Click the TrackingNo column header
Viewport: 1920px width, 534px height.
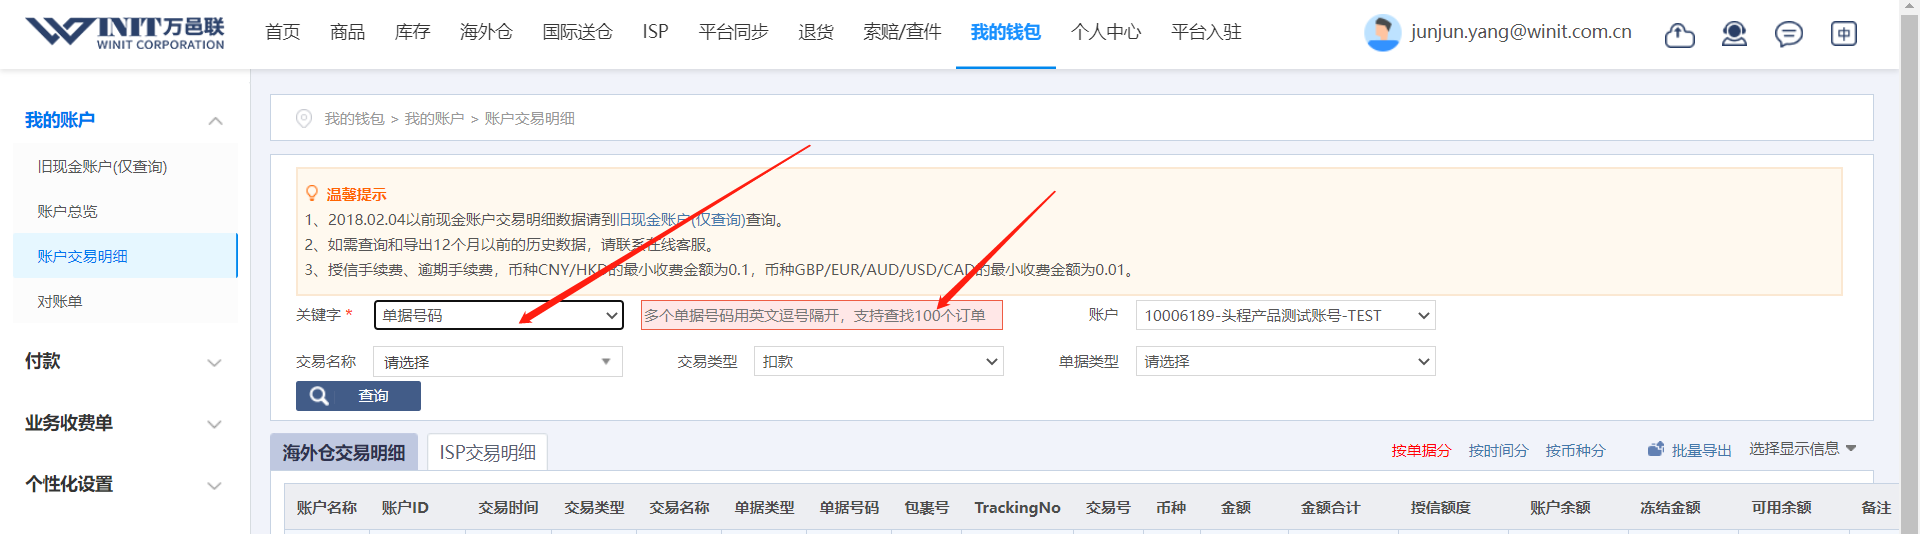pyautogui.click(x=1017, y=507)
